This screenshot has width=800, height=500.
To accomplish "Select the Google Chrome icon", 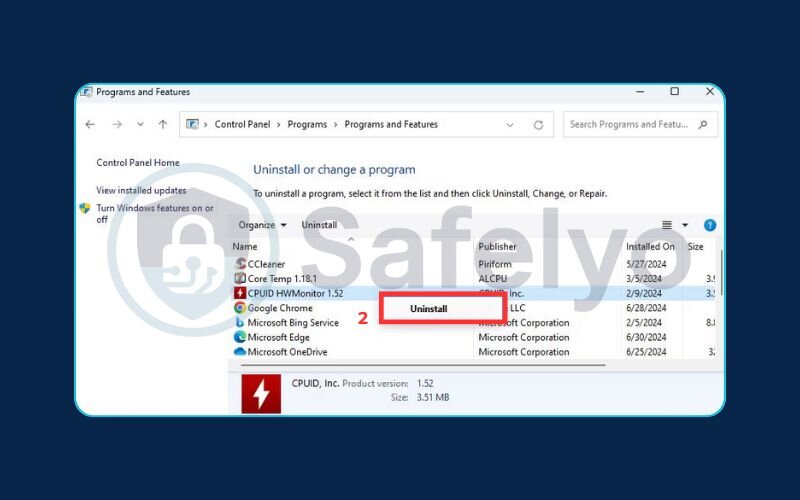I will (x=240, y=308).
